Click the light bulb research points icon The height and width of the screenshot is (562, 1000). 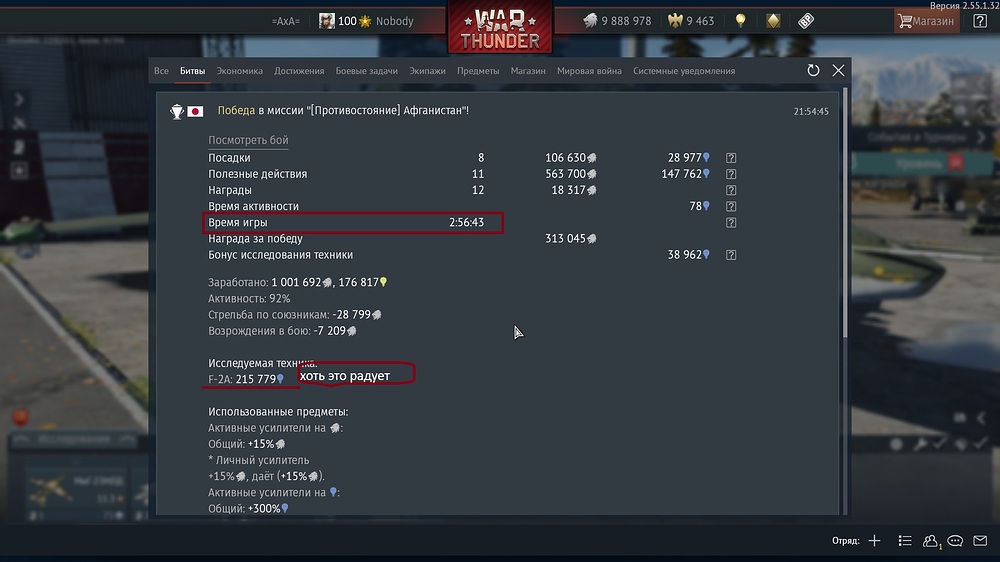(x=740, y=21)
